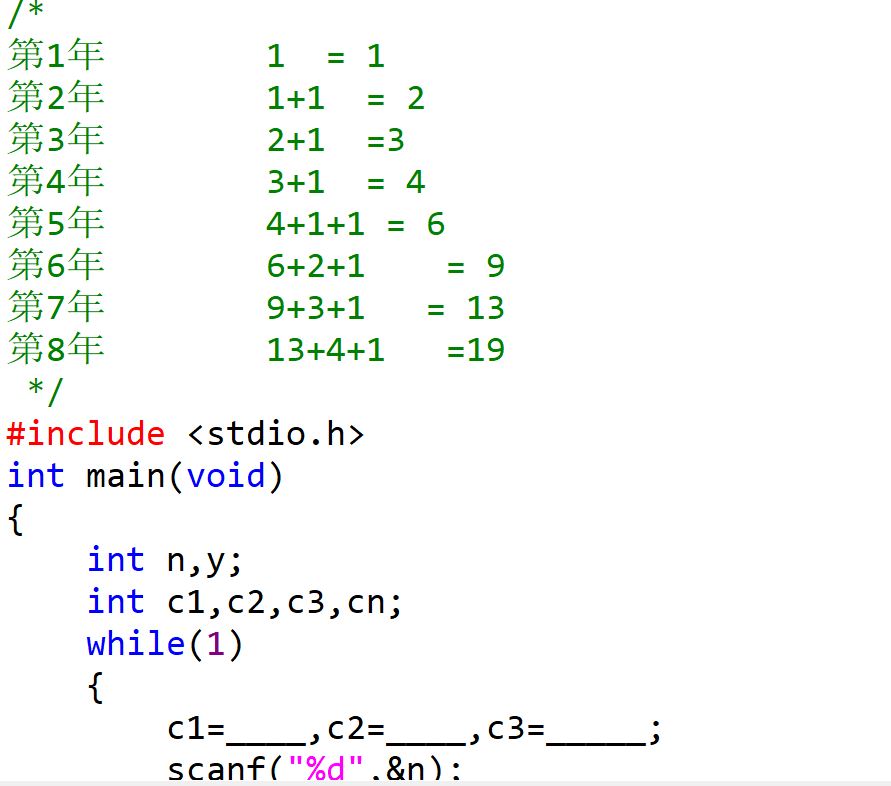This screenshot has width=891, height=786.
Task: Click the expression '9+3+1 = 13'
Action: tap(386, 309)
